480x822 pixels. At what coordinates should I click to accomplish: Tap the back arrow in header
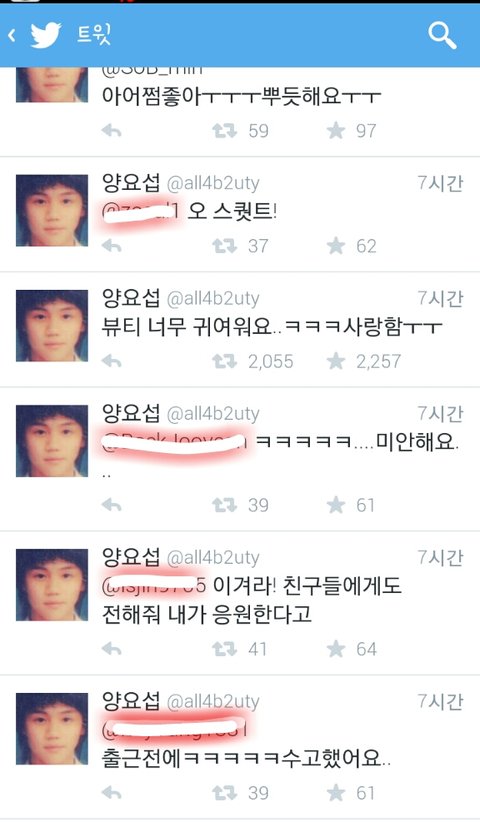12,35
